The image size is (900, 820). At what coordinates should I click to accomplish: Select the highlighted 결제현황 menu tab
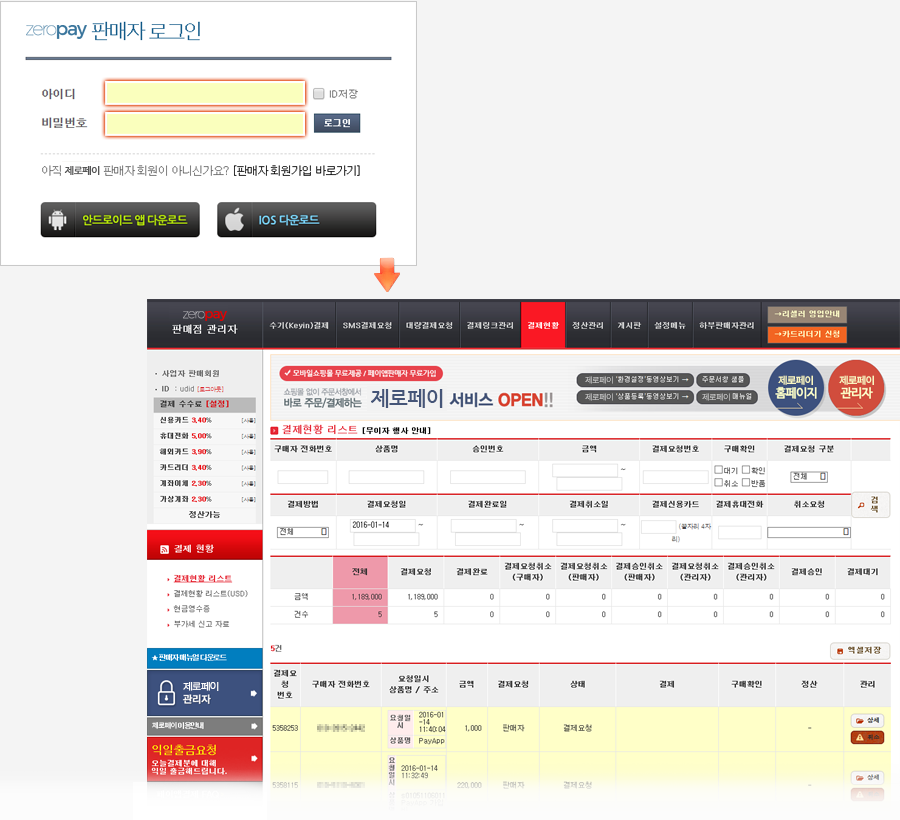click(543, 325)
